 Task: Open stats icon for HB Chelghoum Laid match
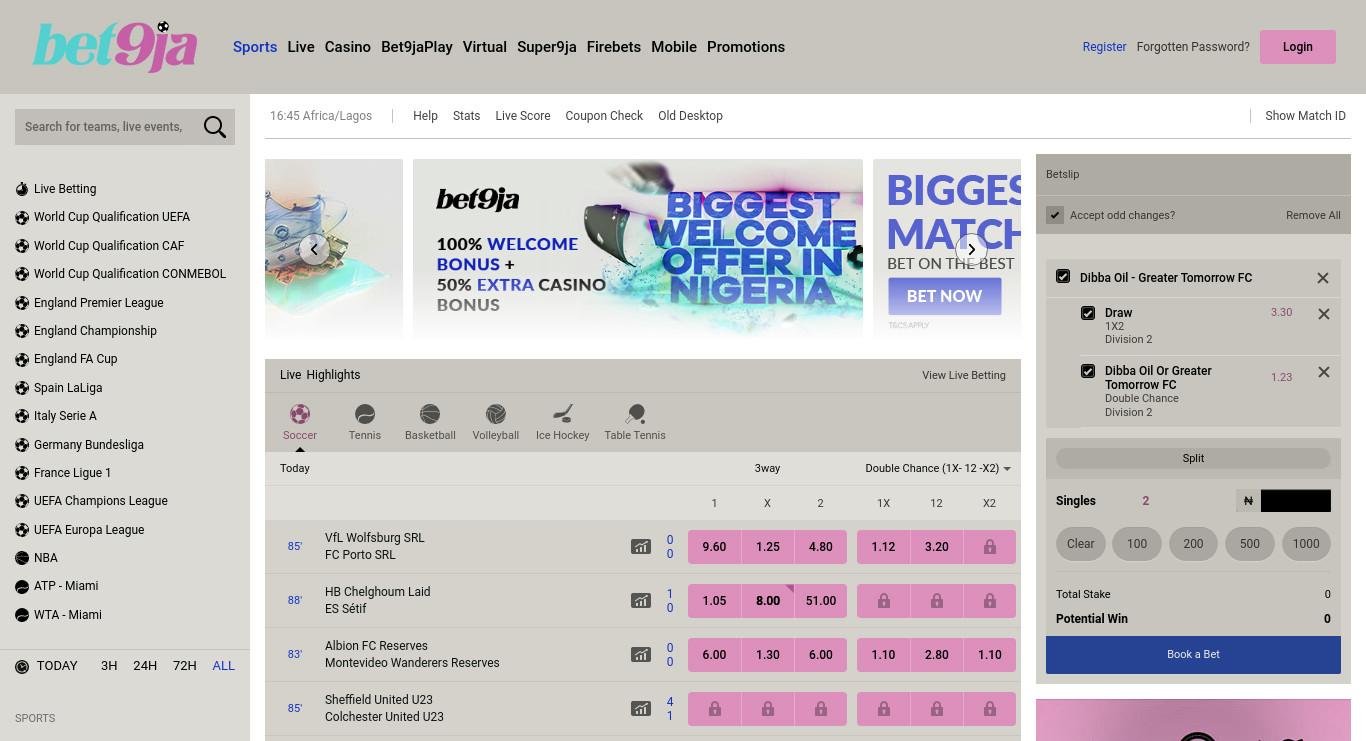(x=641, y=601)
